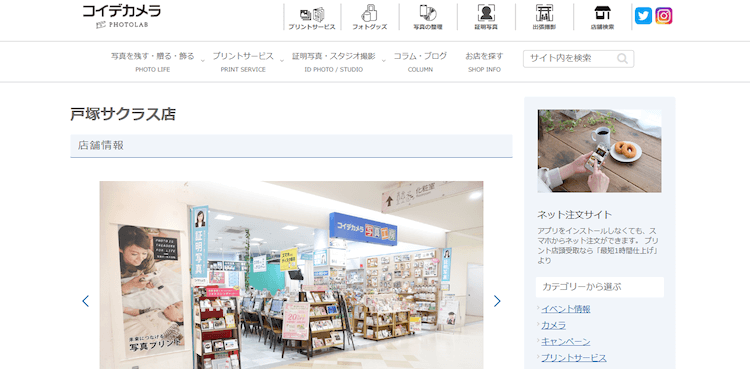Click the プリントサービス icon in header
This screenshot has width=750, height=369.
point(312,17)
